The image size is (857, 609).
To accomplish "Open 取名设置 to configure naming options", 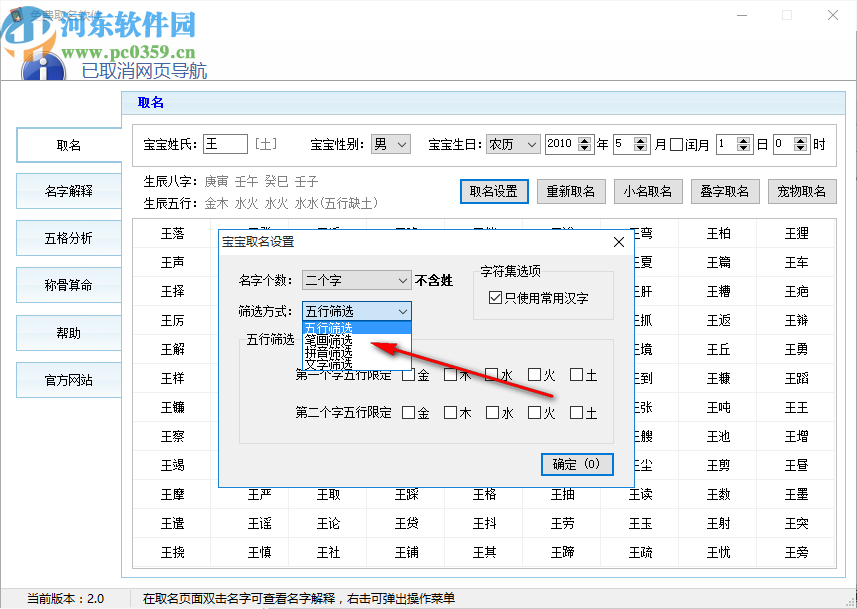I will coord(493,191).
